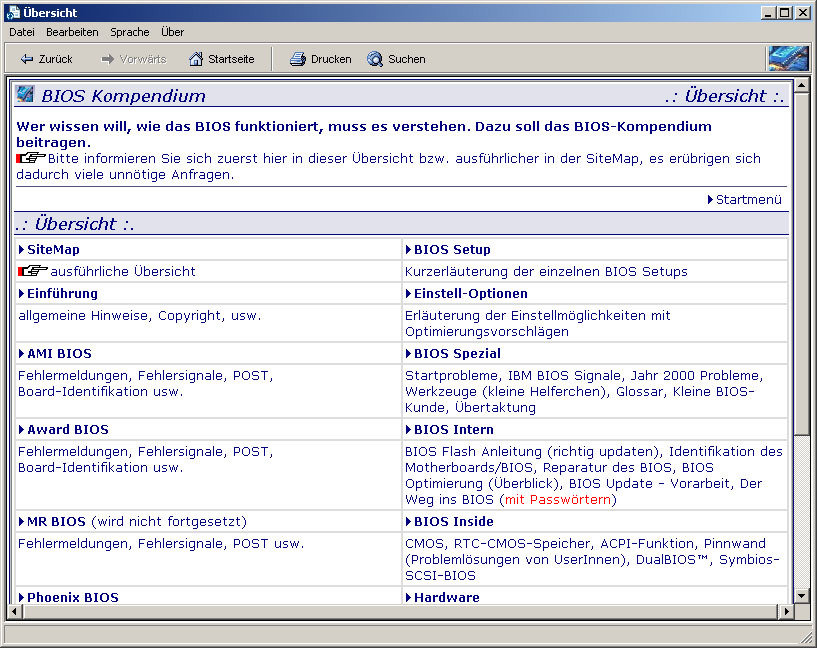
Task: Click the BIOS Kompendium header icon
Action: click(25, 94)
